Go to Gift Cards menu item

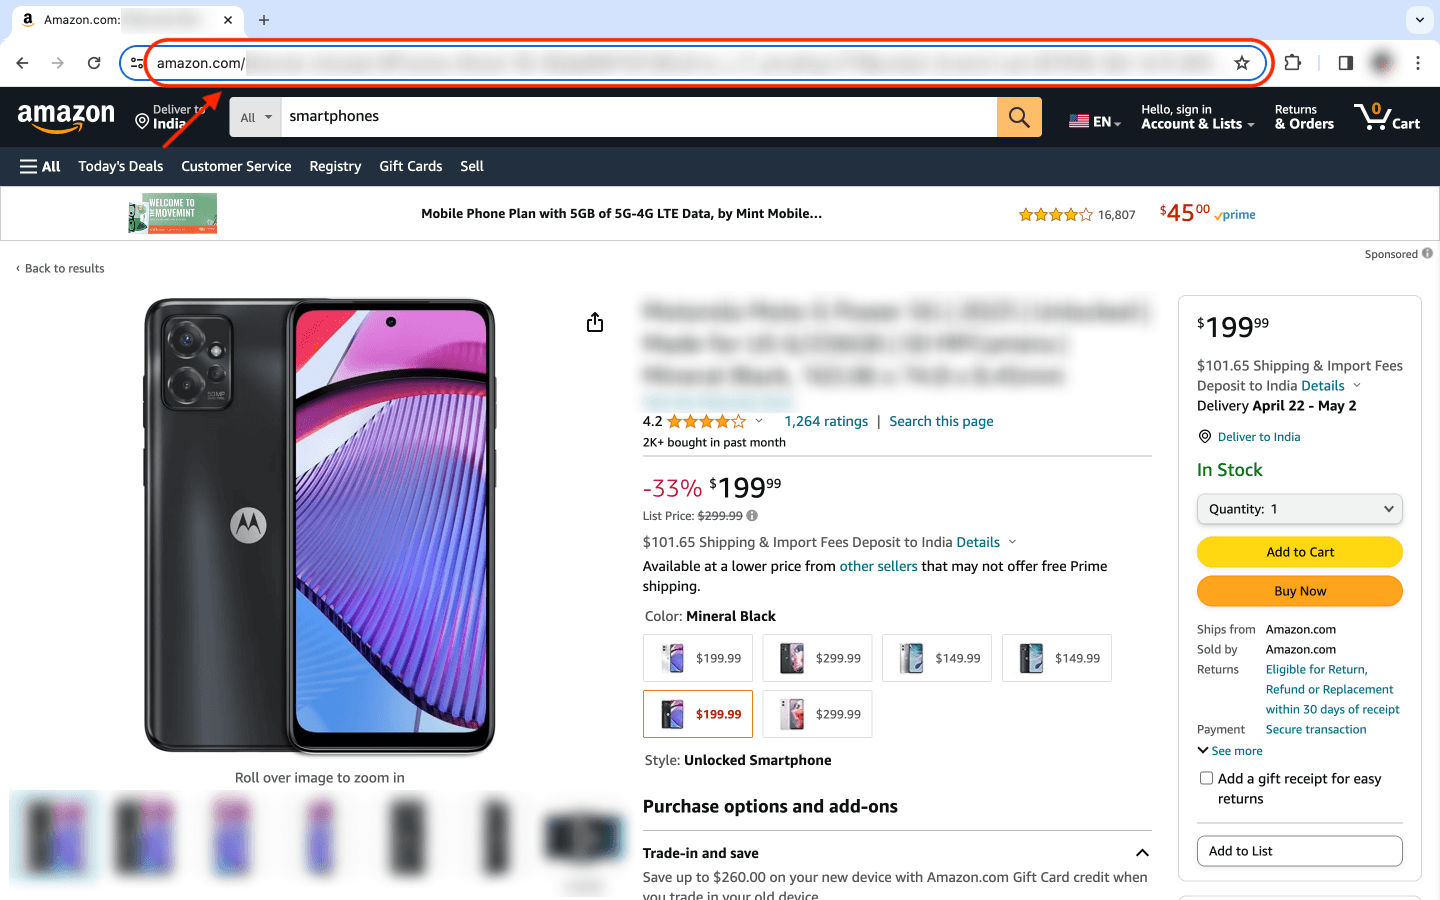[410, 166]
